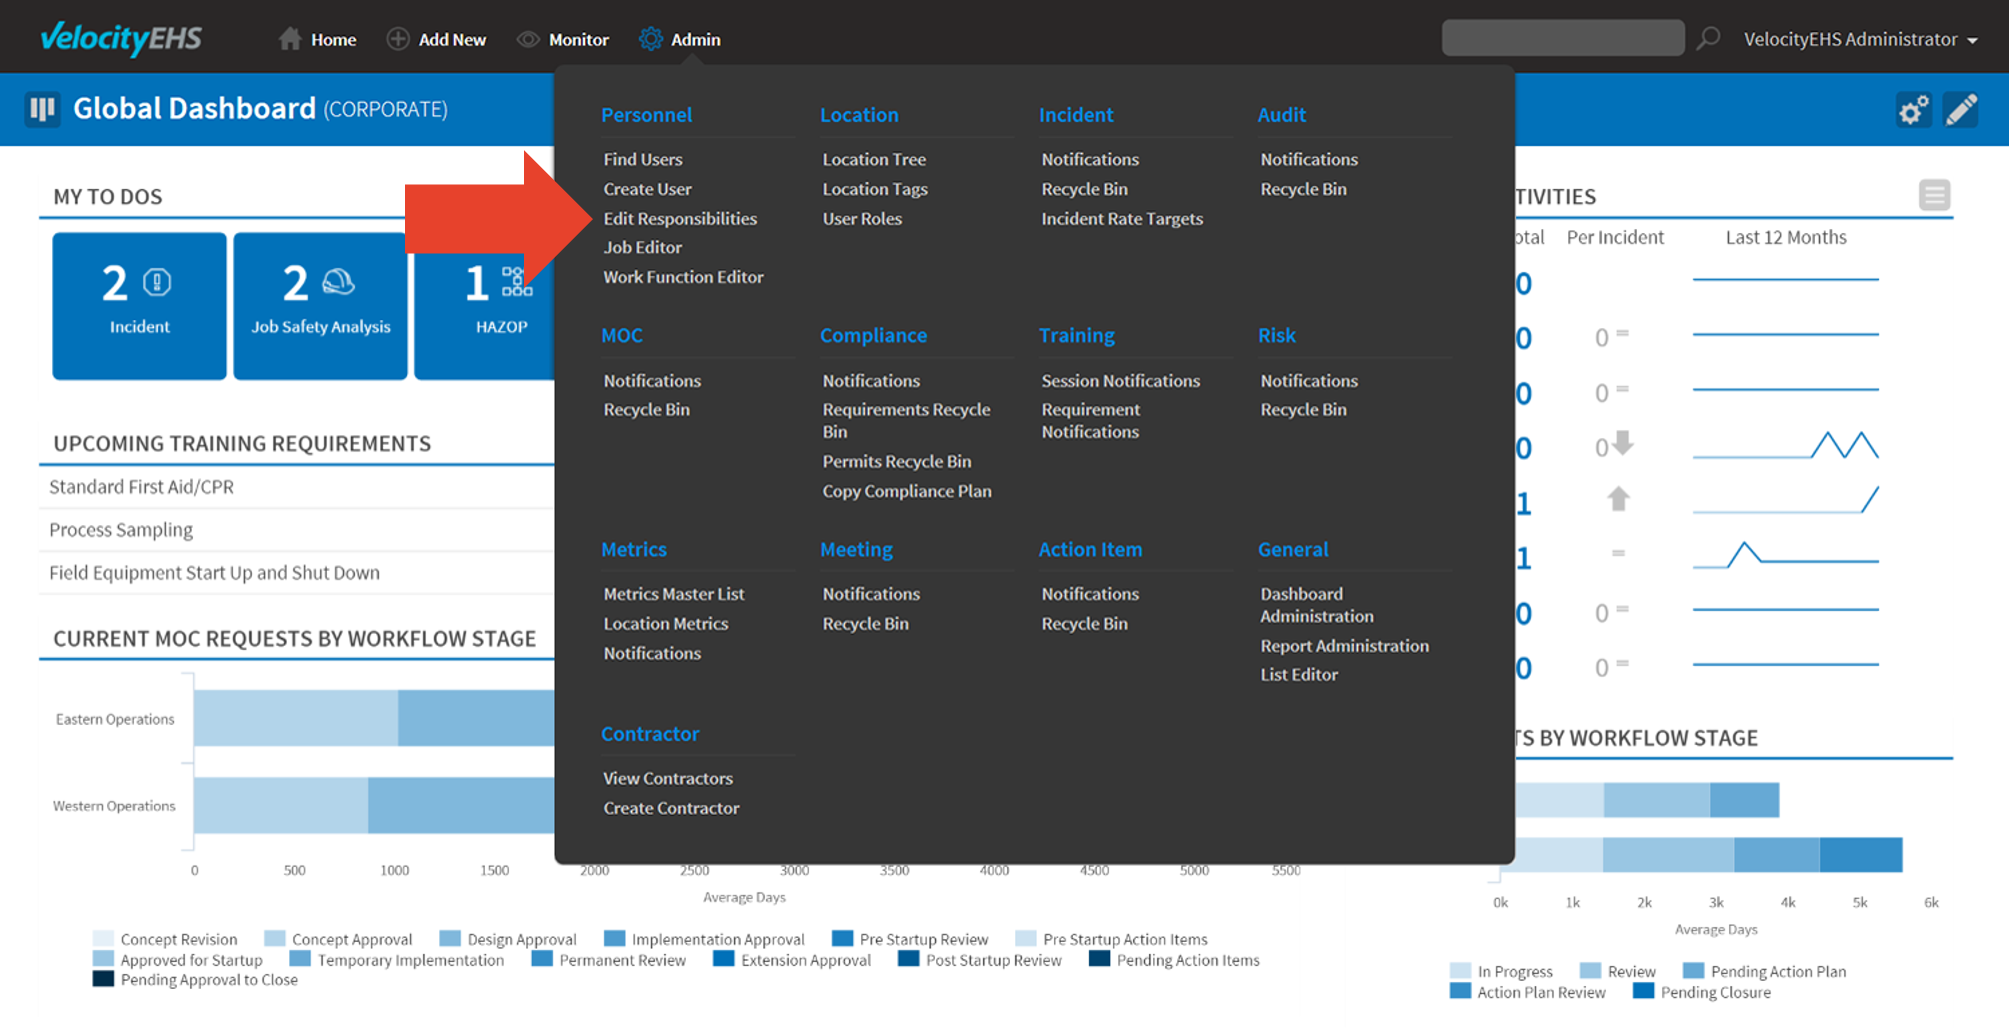2009x1029 pixels.
Task: Toggle Pending Approval to Close legend swatch
Action: (x=102, y=979)
